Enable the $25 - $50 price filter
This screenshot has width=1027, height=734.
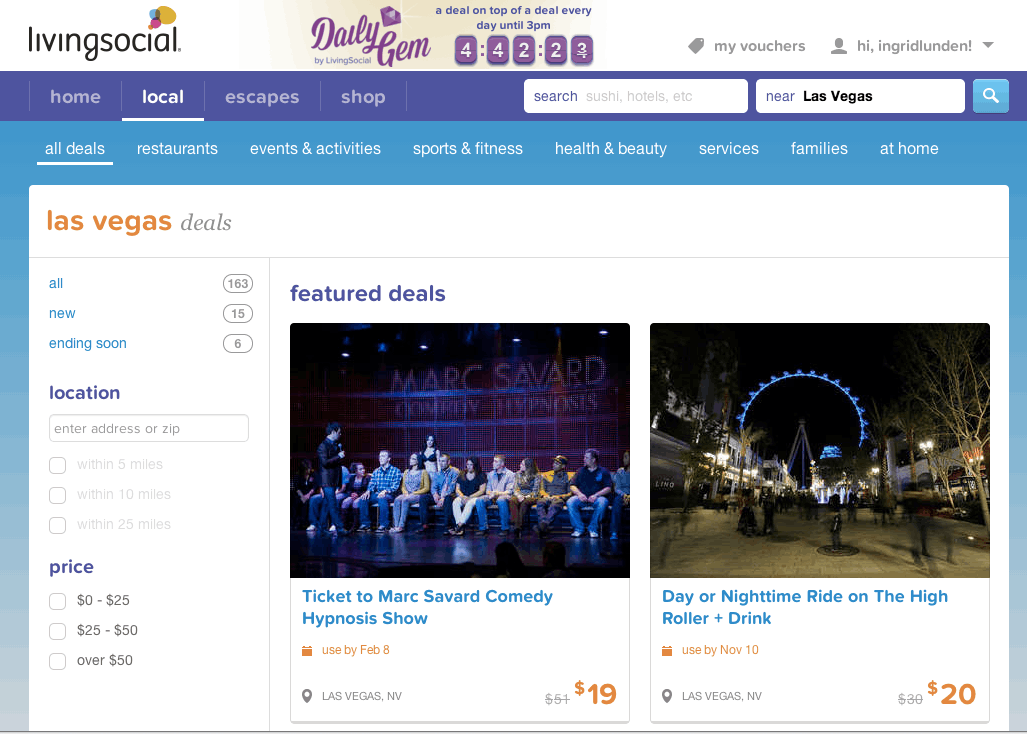pos(58,631)
